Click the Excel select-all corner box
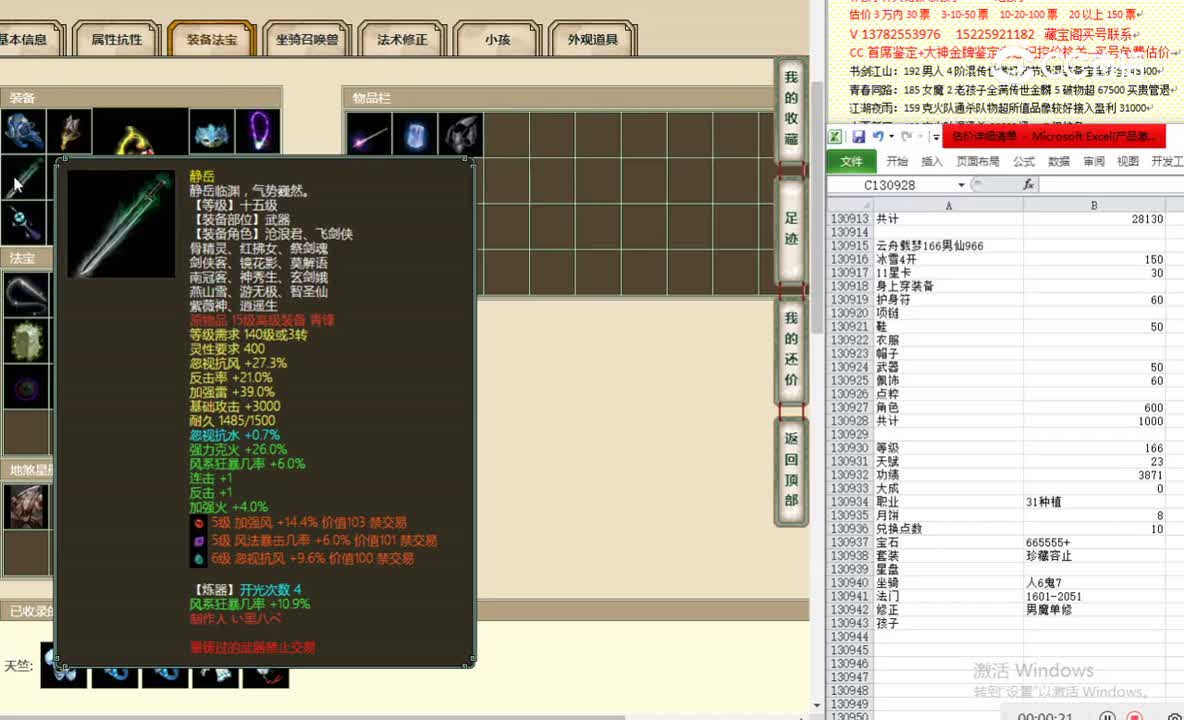Viewport: 1184px width, 720px height. (850, 205)
